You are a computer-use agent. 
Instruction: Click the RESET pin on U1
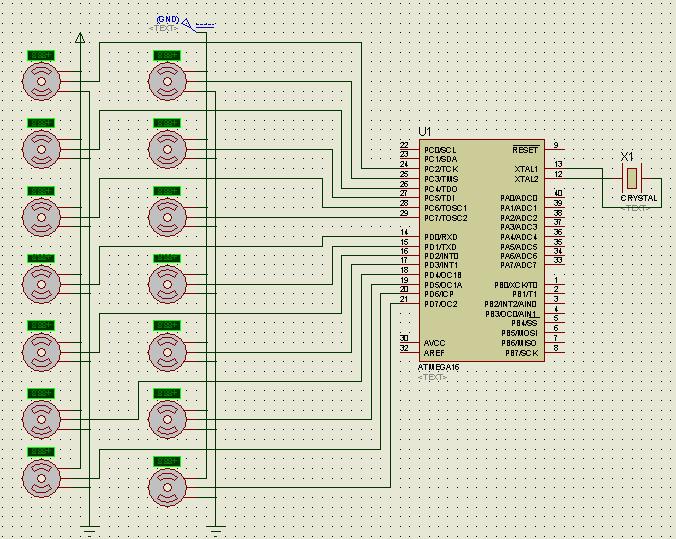[525, 149]
